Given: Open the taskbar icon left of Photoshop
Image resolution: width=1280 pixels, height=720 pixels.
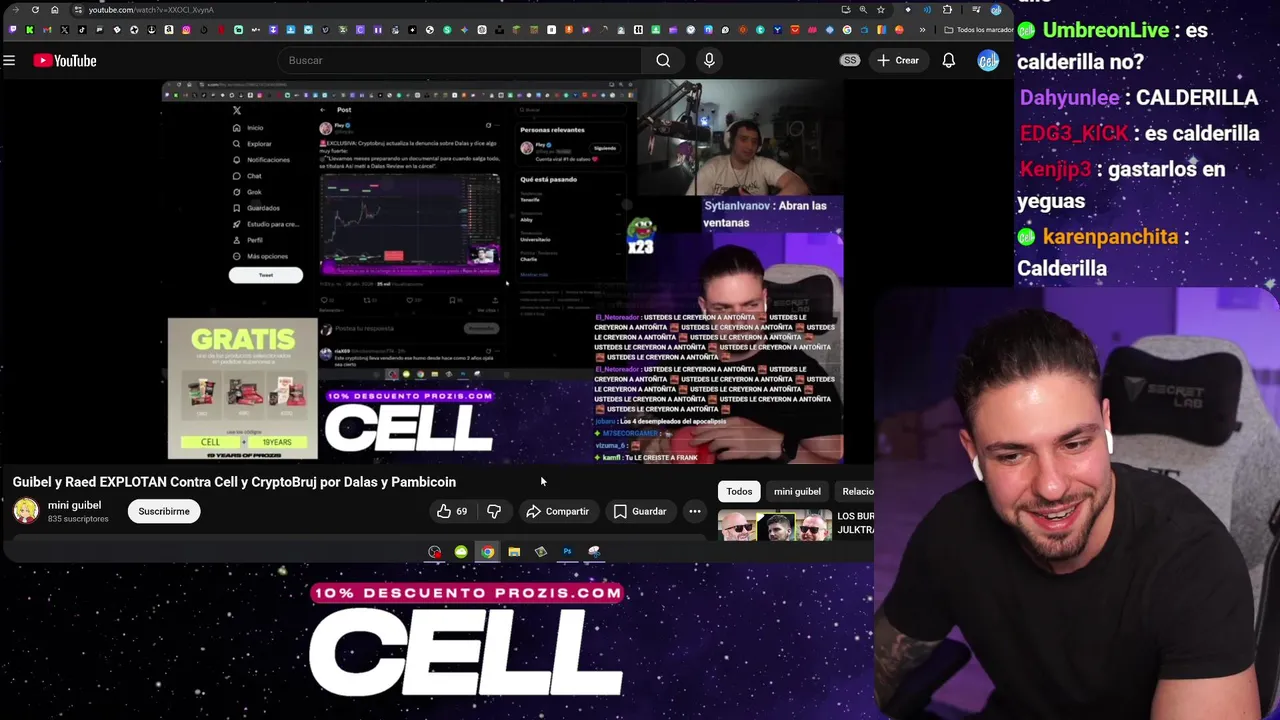Looking at the screenshot, I should pos(541,552).
